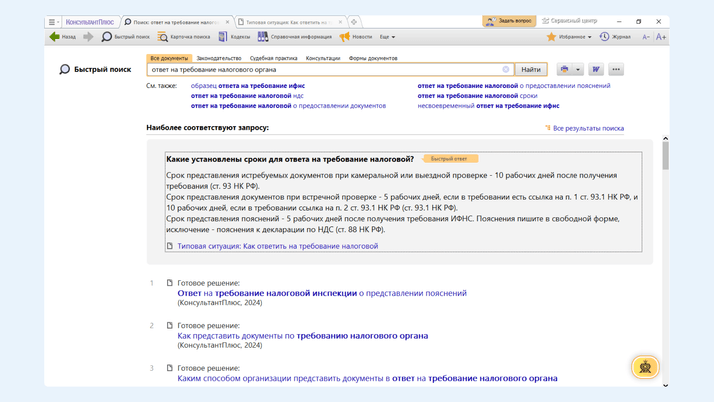This screenshot has height=402, width=714.
Task: Clear the search query with the X icon
Action: coord(505,69)
